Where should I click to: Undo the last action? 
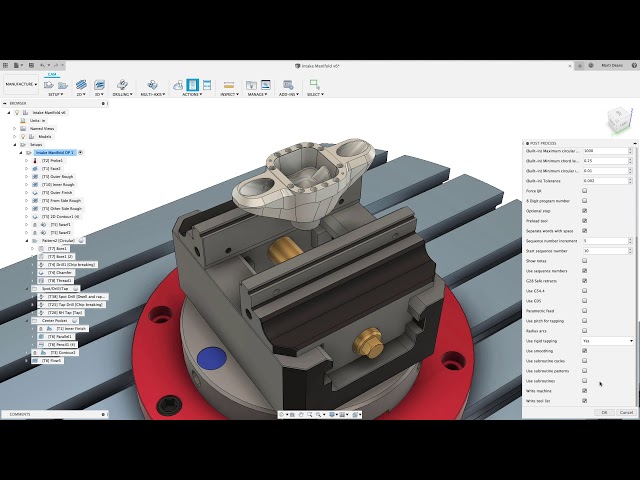click(x=42, y=65)
